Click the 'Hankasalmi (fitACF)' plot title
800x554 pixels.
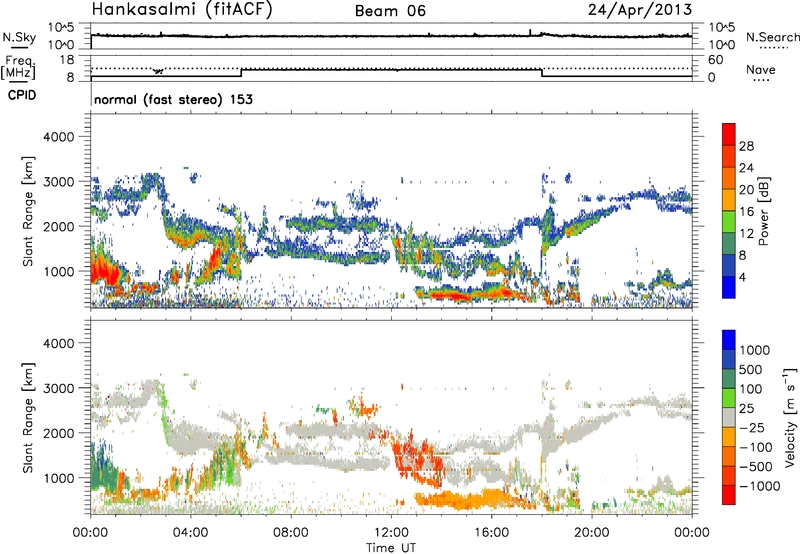pyautogui.click(x=182, y=10)
